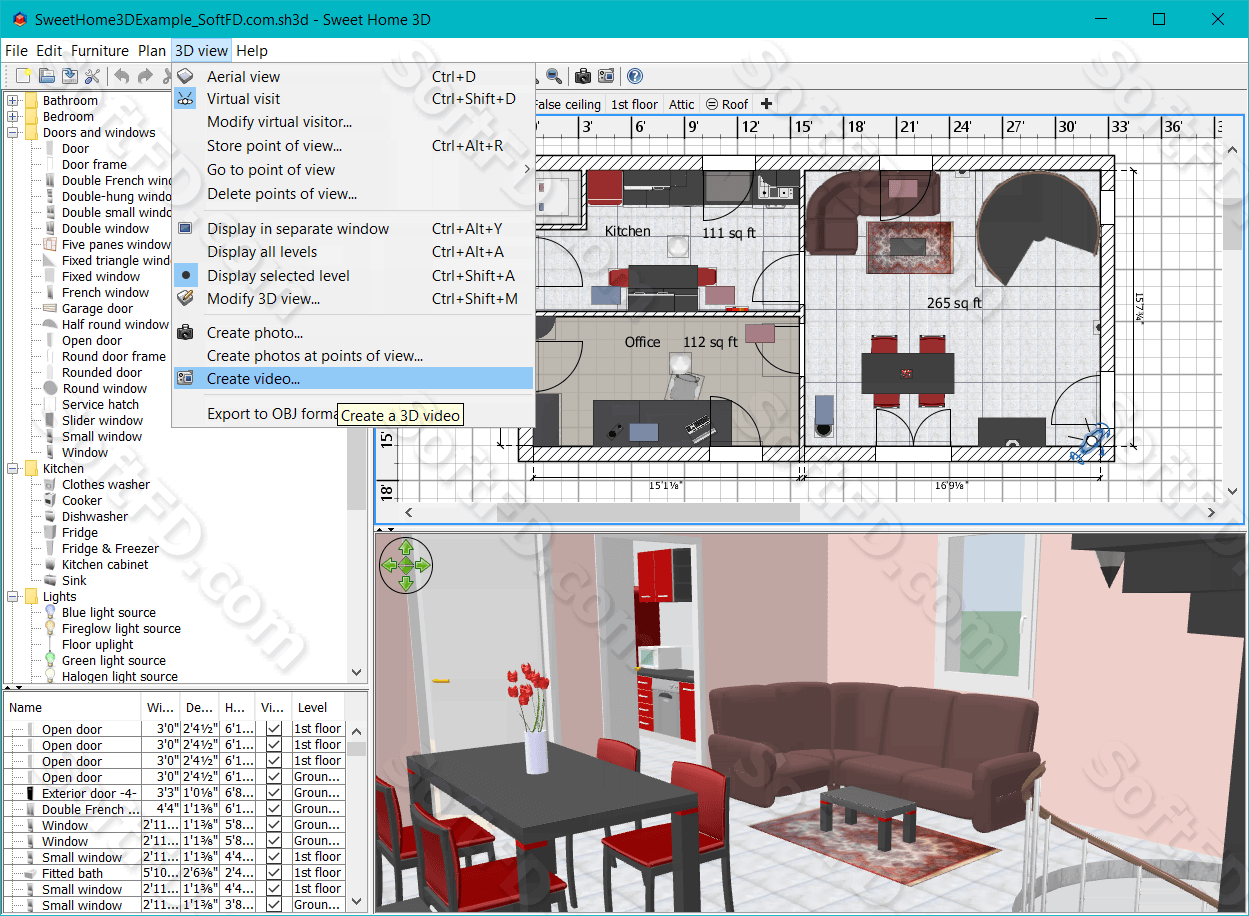Toggle visibility of Double French window row
The width and height of the screenshot is (1249, 916).
[273, 809]
